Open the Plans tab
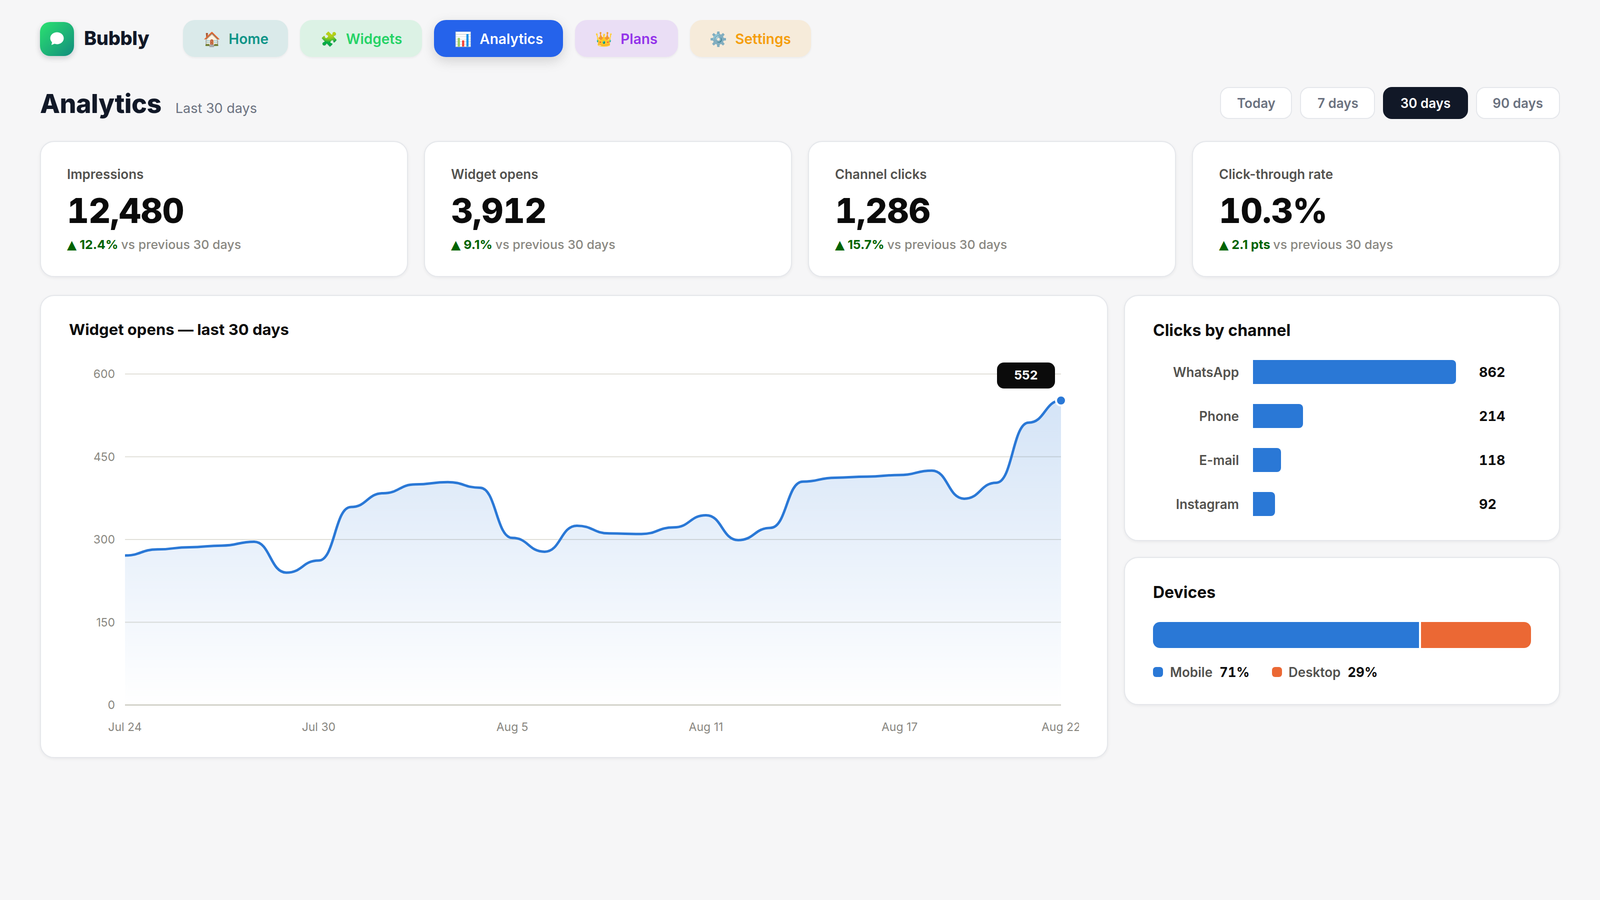1600x900 pixels. click(626, 39)
